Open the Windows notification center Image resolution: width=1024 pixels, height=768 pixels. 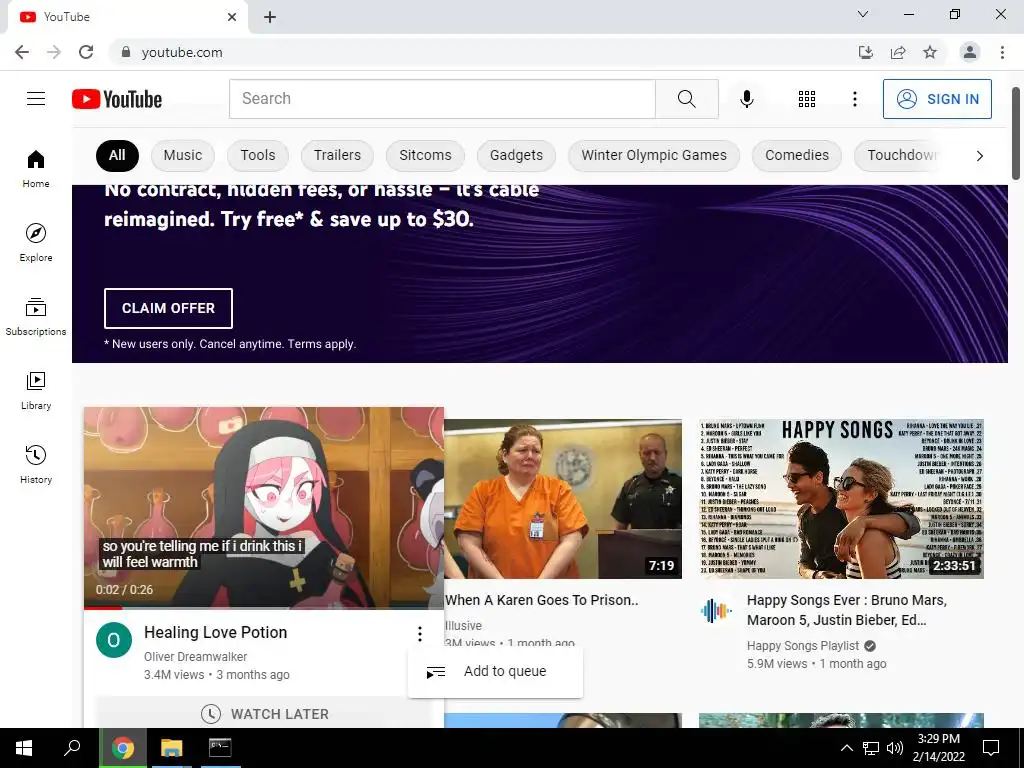991,748
